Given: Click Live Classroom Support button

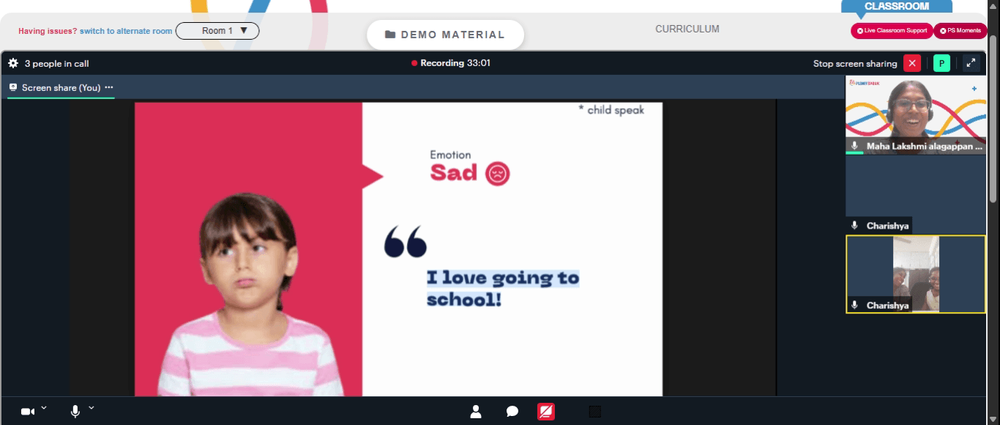Looking at the screenshot, I should (x=892, y=31).
